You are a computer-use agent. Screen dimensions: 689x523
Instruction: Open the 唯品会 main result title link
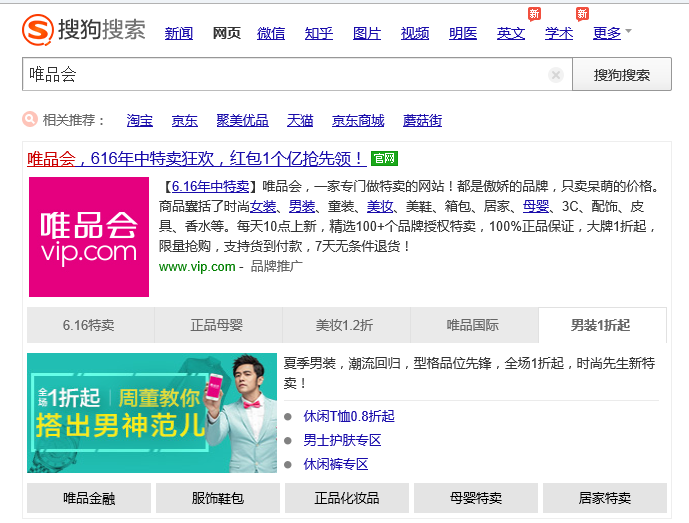click(196, 158)
